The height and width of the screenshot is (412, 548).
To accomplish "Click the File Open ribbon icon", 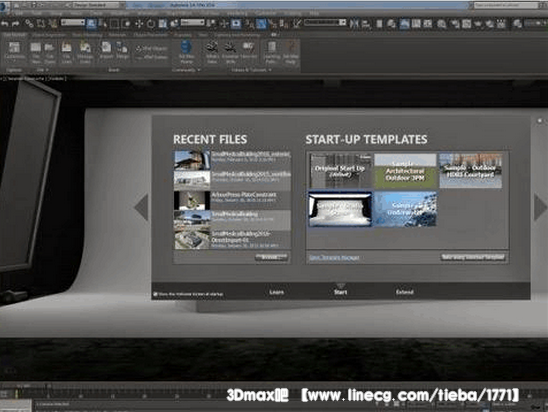I will 50,52.
